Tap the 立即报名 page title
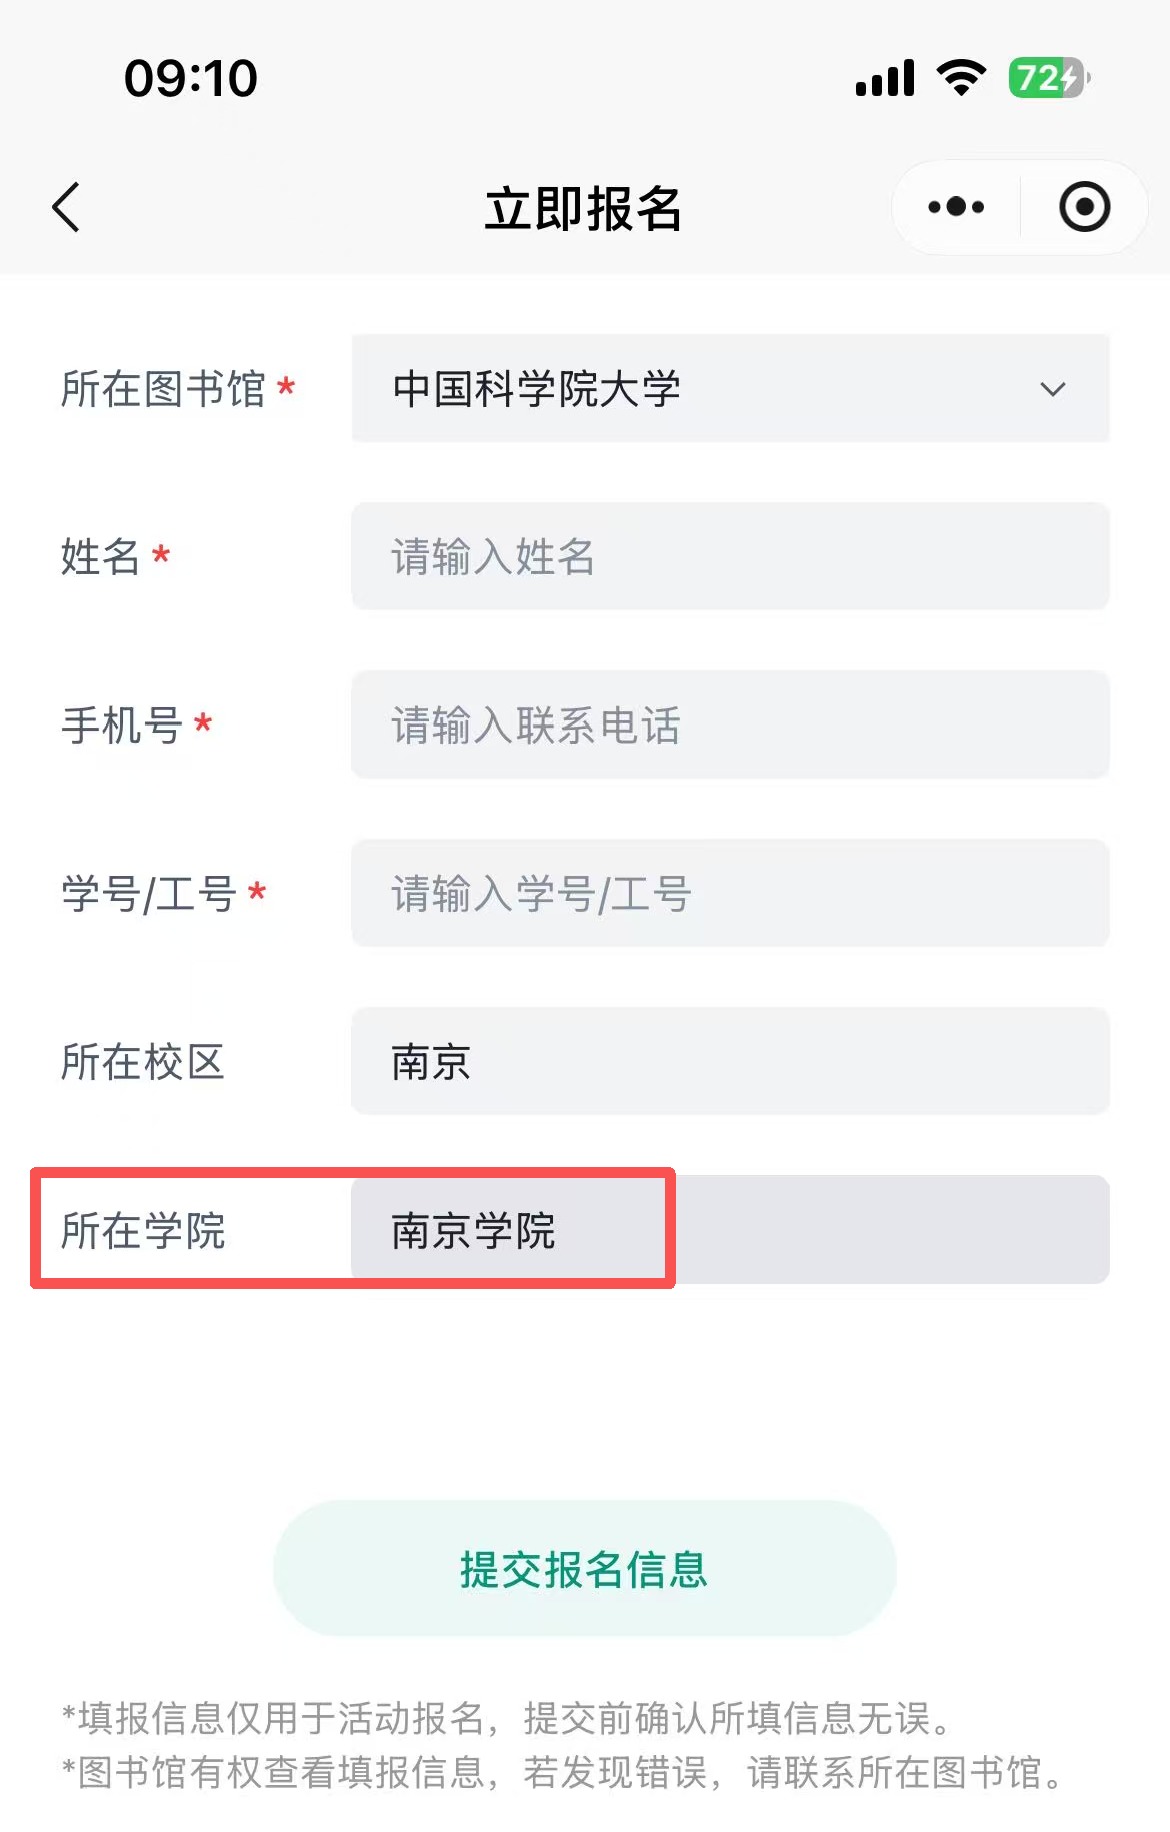 tap(584, 208)
